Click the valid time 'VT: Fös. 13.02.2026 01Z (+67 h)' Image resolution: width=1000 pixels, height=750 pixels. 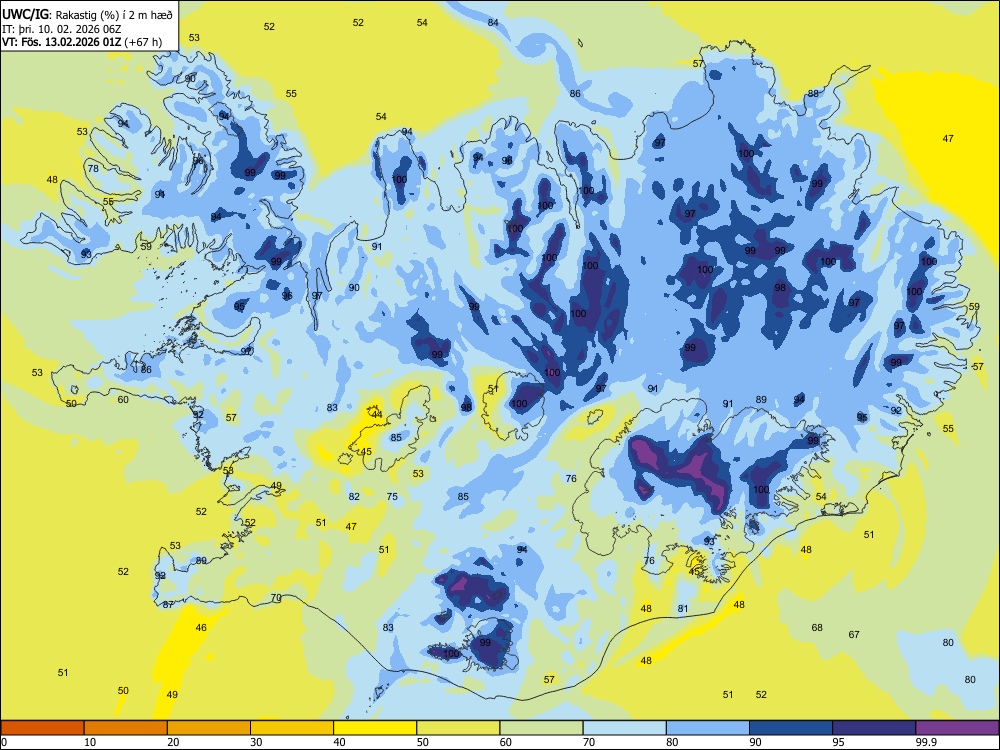coord(82,42)
